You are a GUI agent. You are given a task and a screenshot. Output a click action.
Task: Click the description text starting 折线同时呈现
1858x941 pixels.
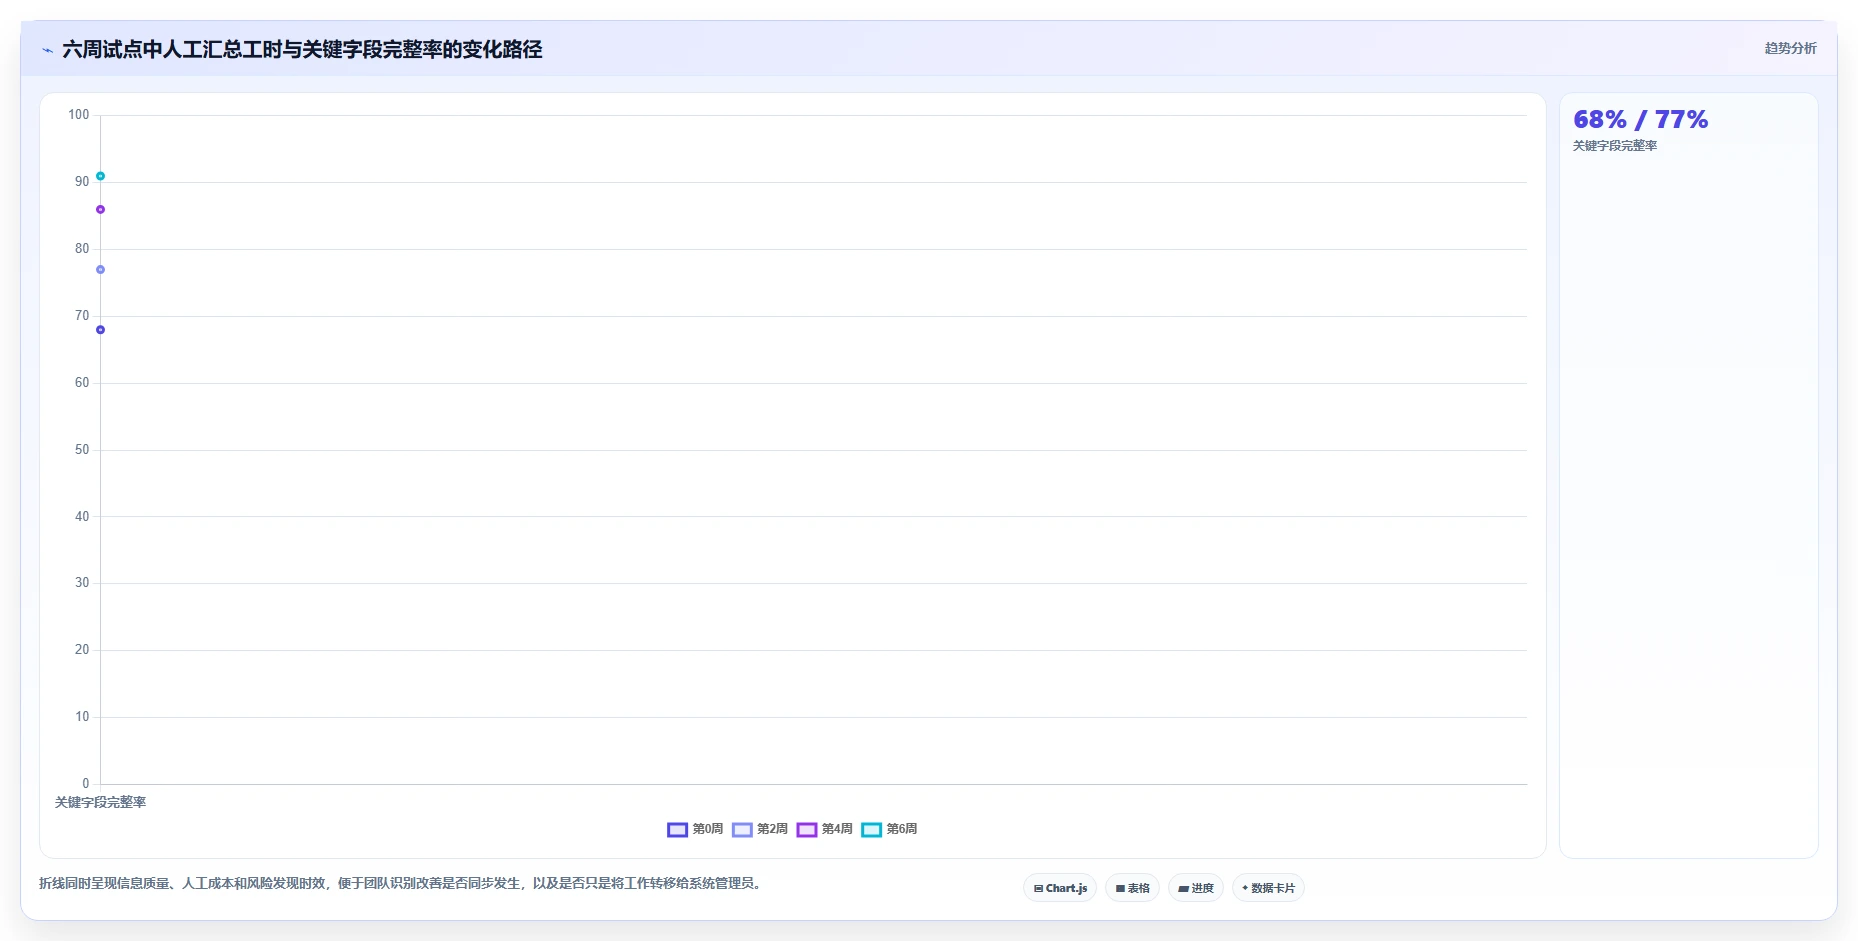click(402, 883)
